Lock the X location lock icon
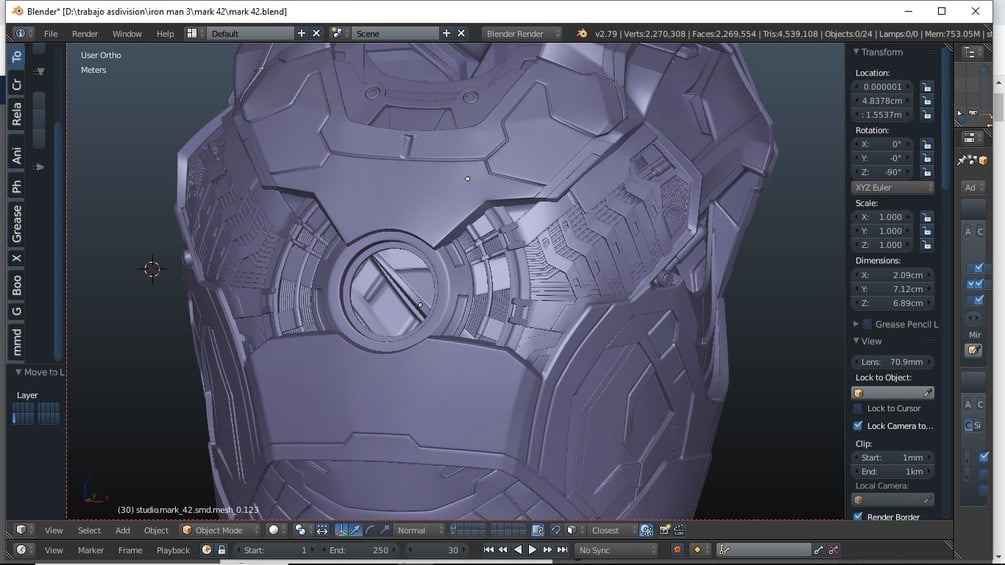1005x565 pixels. (927, 86)
